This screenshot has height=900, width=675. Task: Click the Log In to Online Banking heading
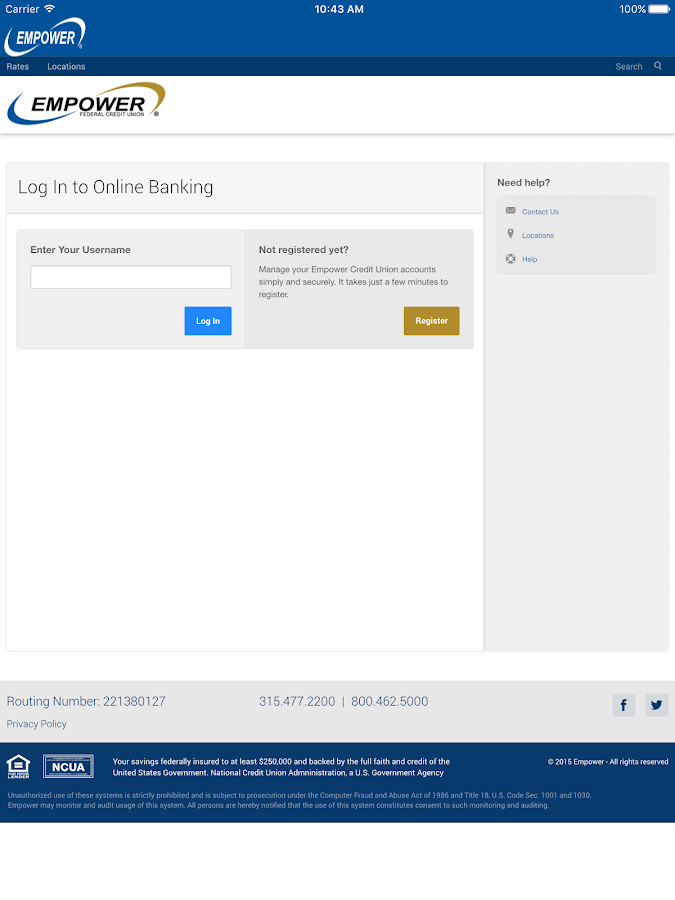(x=115, y=187)
